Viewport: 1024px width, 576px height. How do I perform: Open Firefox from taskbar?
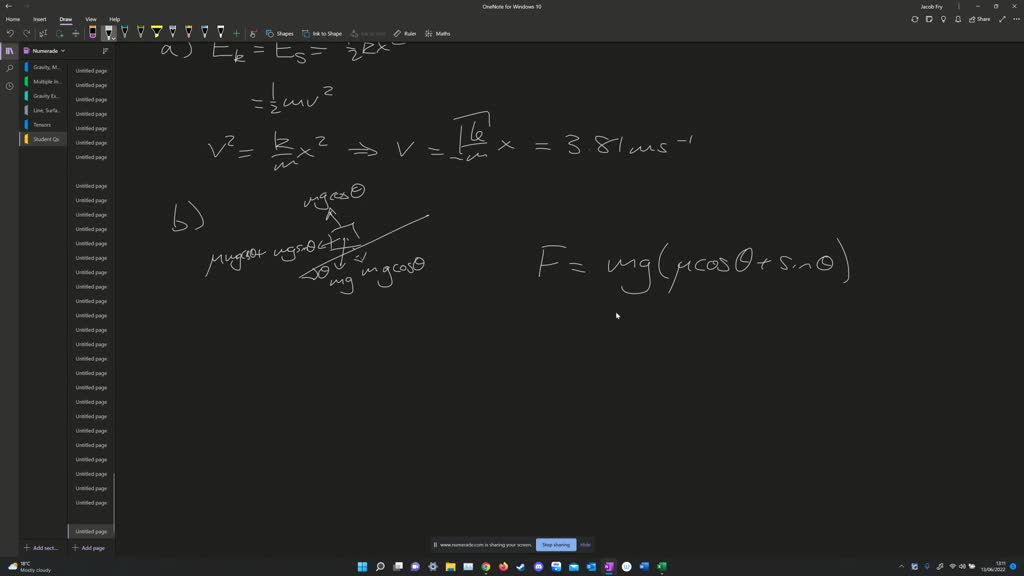(x=504, y=566)
